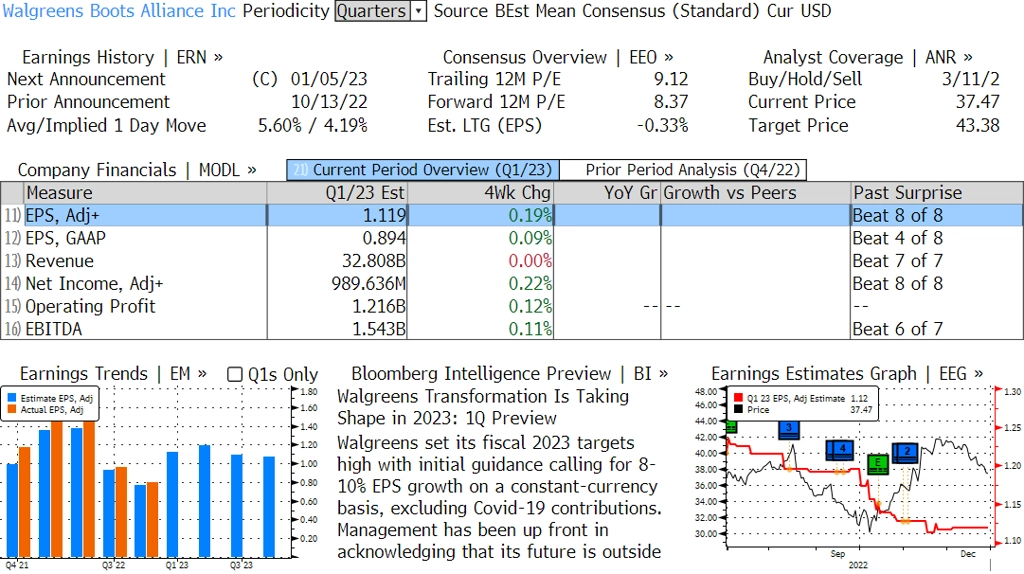Open Earnings Estimates Graph EEG page

tap(847, 374)
